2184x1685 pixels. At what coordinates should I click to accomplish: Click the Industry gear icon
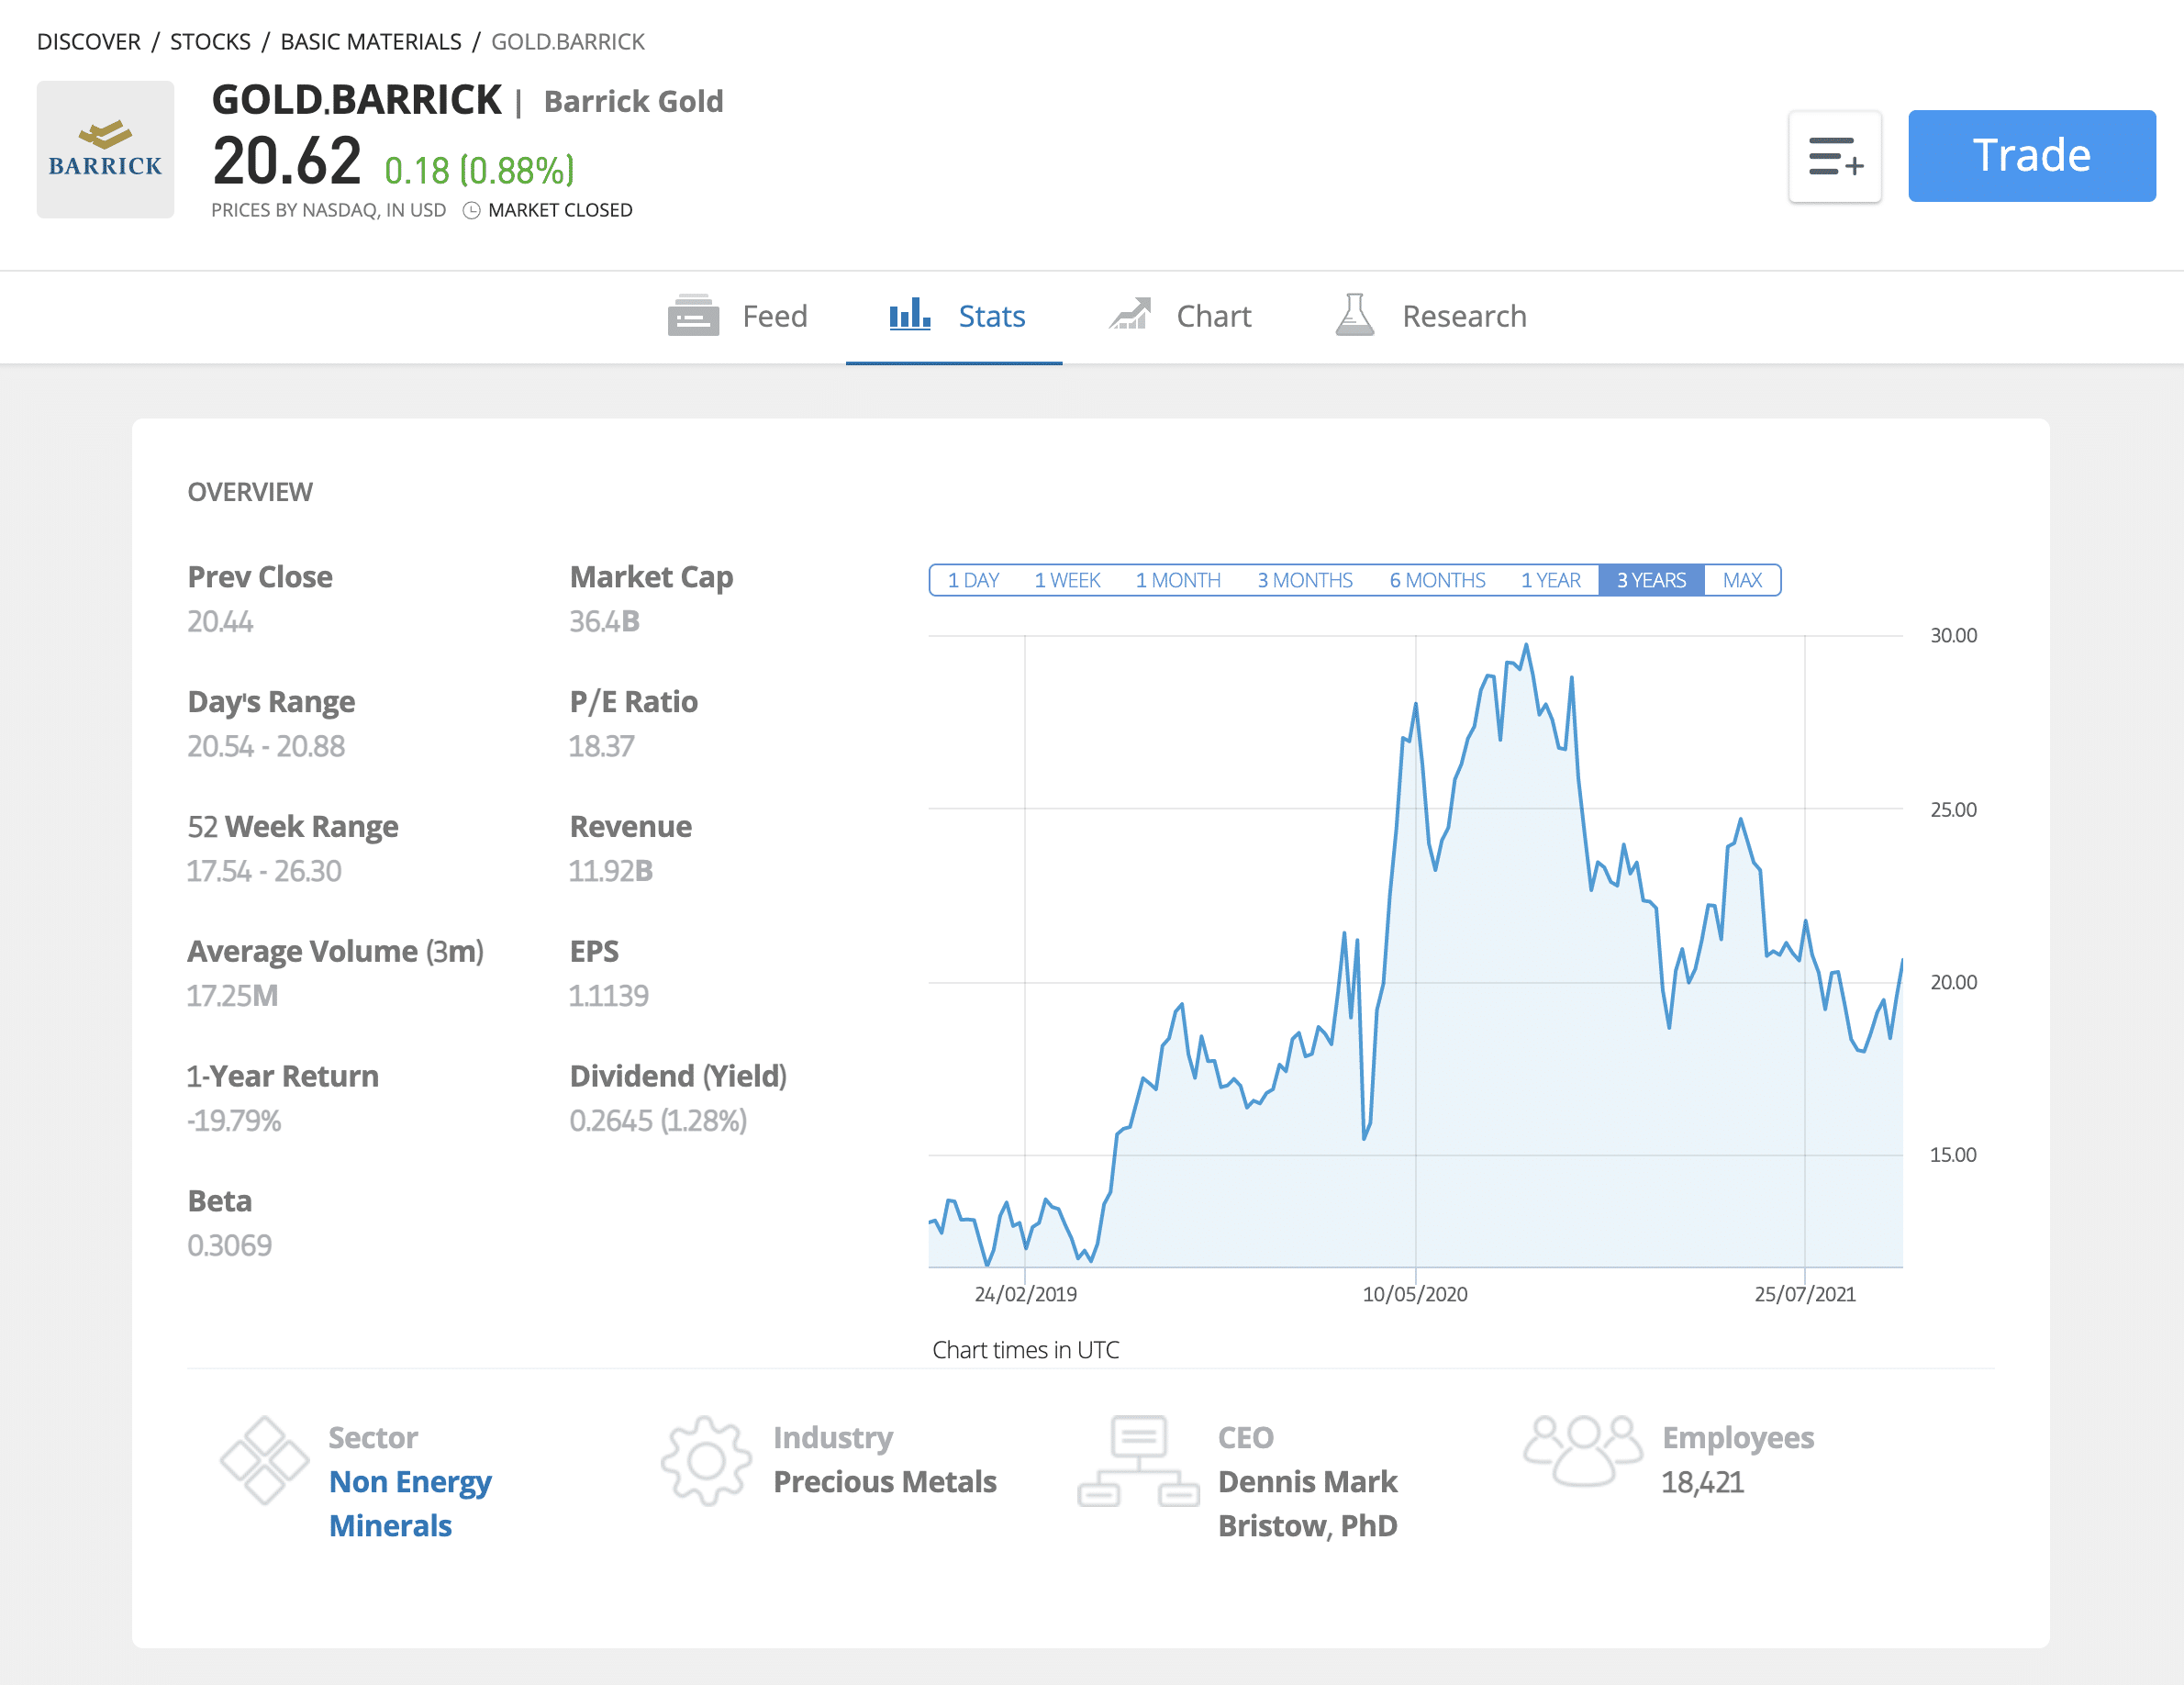pos(706,1460)
